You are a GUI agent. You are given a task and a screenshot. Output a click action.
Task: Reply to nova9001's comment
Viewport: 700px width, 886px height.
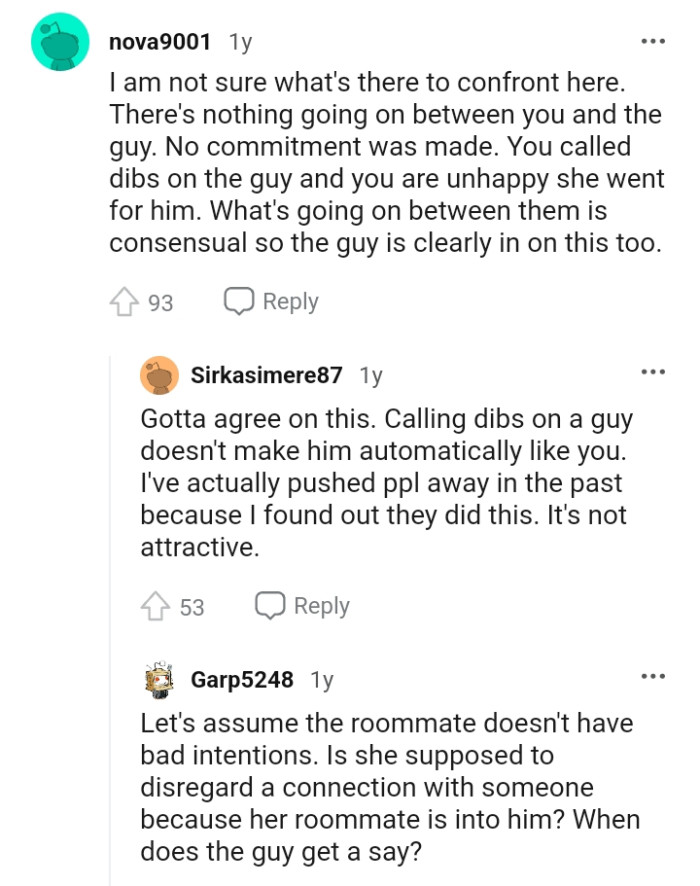[x=291, y=300]
